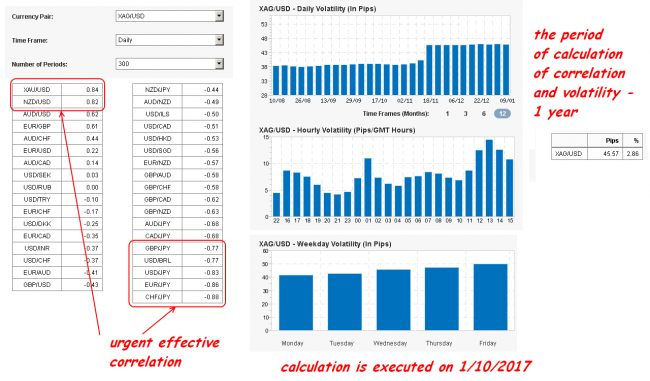650x381 pixels.
Task: Open the Number of Periods dropdown arrow
Action: click(x=219, y=64)
